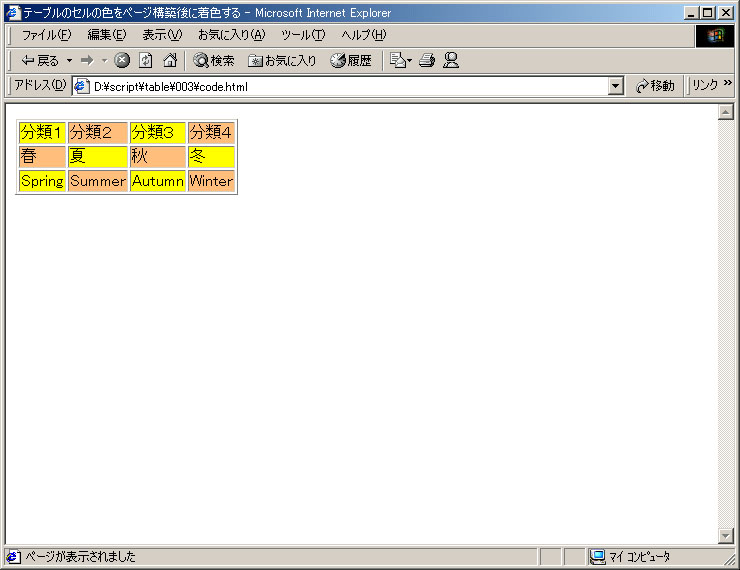740x570 pixels.
Task: Click the Links (リンク) toolbar label
Action: click(x=705, y=85)
